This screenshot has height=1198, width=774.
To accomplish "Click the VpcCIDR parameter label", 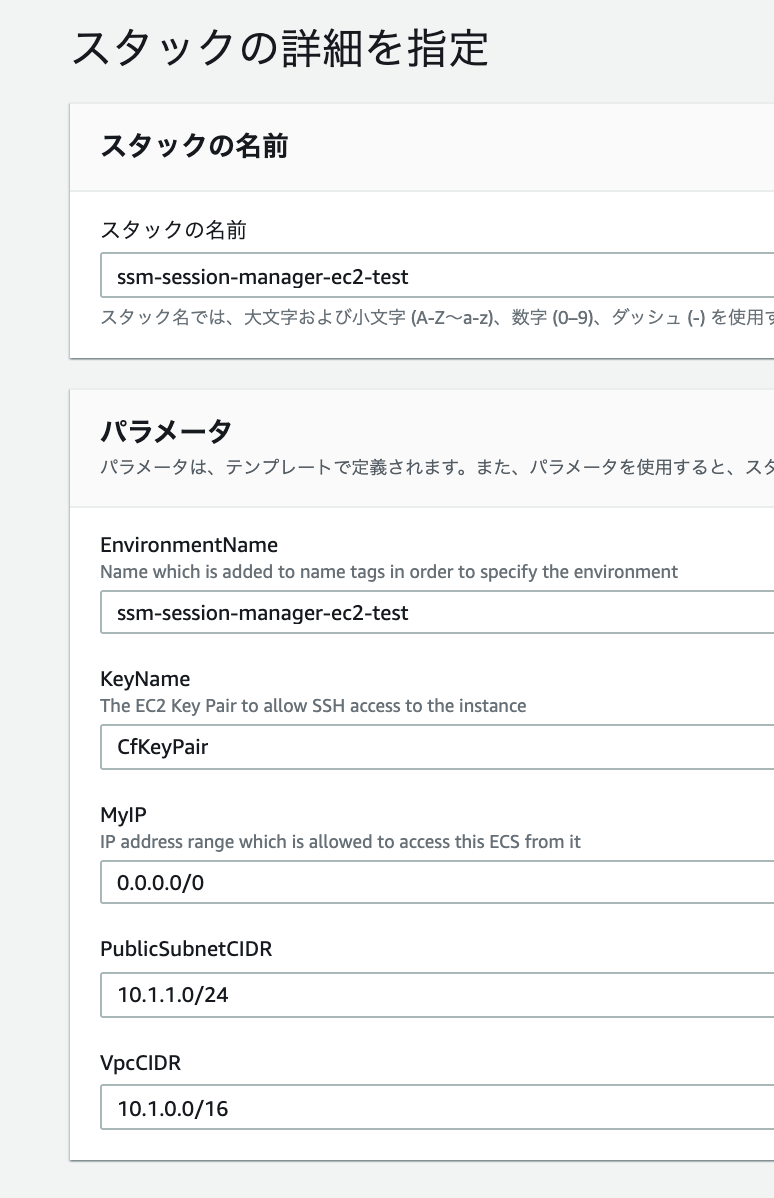I will (x=141, y=1063).
